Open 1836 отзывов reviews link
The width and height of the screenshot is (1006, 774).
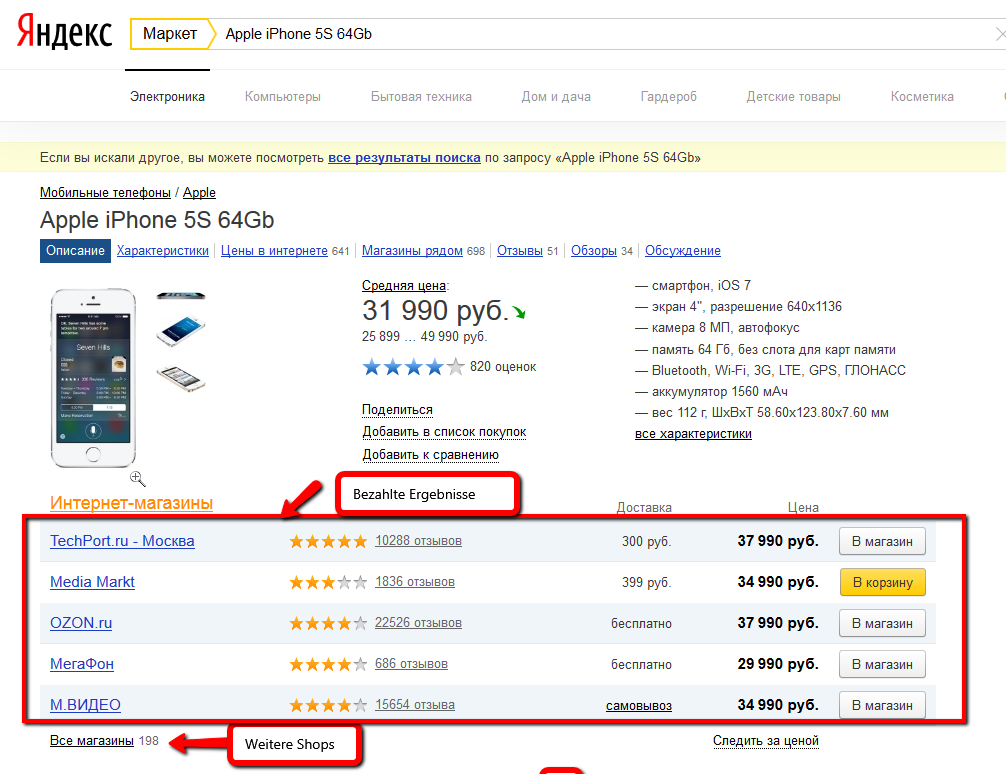coord(414,582)
